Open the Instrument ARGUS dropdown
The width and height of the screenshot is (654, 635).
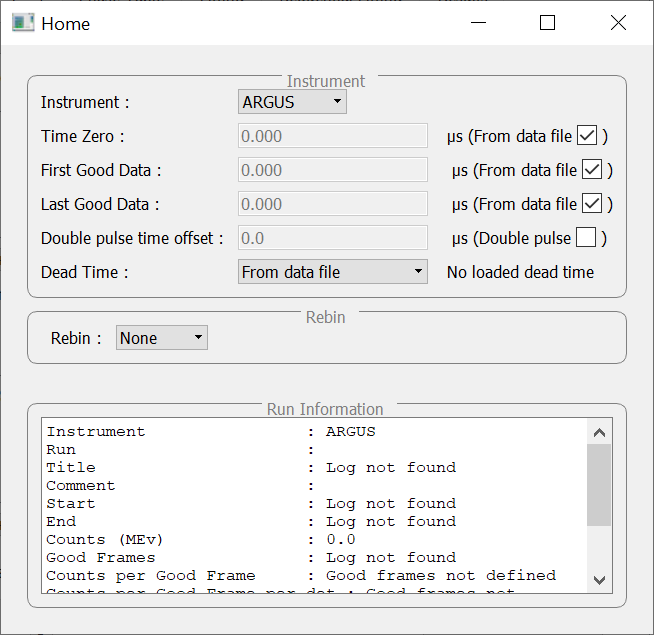tap(292, 101)
